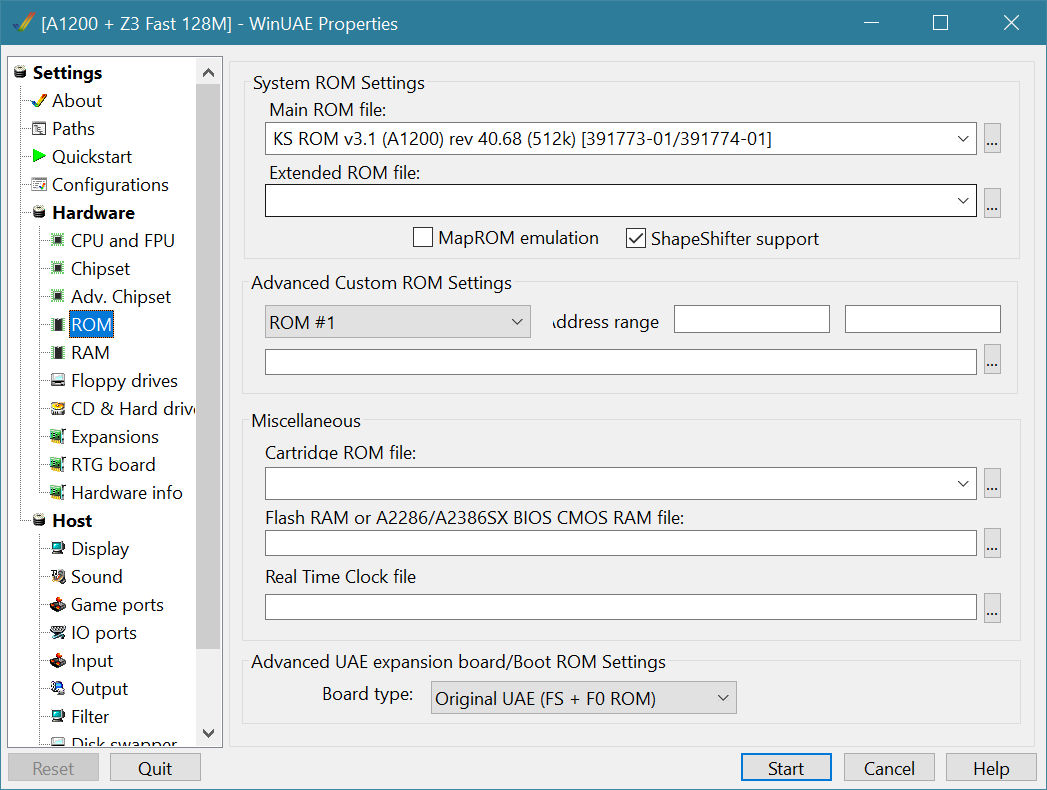Viewport: 1047px width, 790px height.
Task: Browse for custom ROM #1 file
Action: (992, 360)
